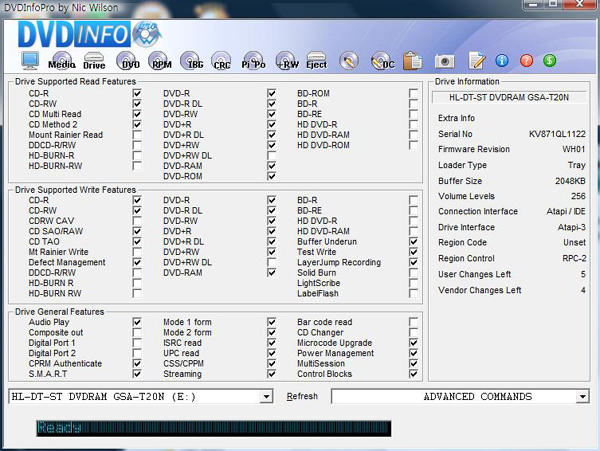Viewport: 600px width, 451px height.
Task: Click the Refresh button
Action: pos(302,396)
